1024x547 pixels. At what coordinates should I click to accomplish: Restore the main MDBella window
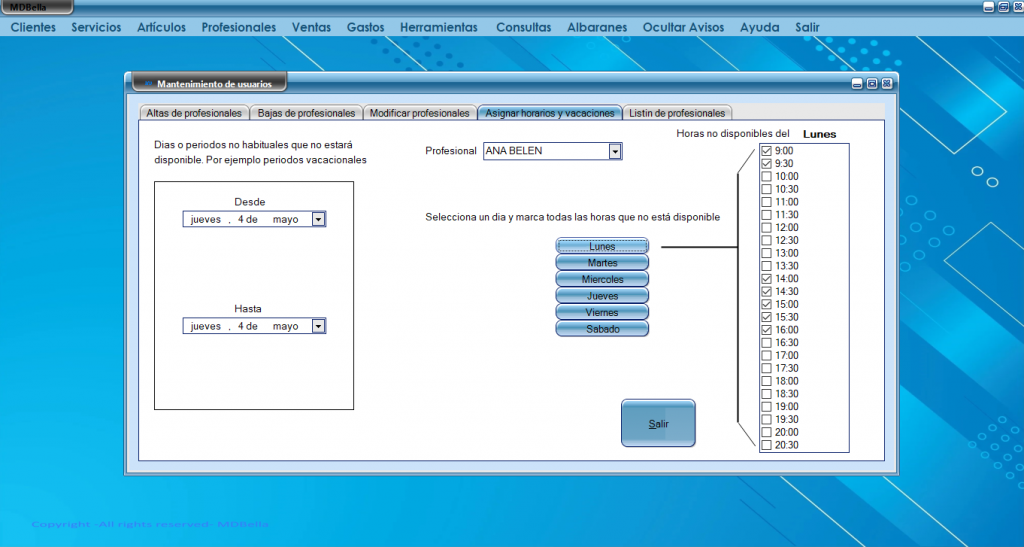point(1004,7)
